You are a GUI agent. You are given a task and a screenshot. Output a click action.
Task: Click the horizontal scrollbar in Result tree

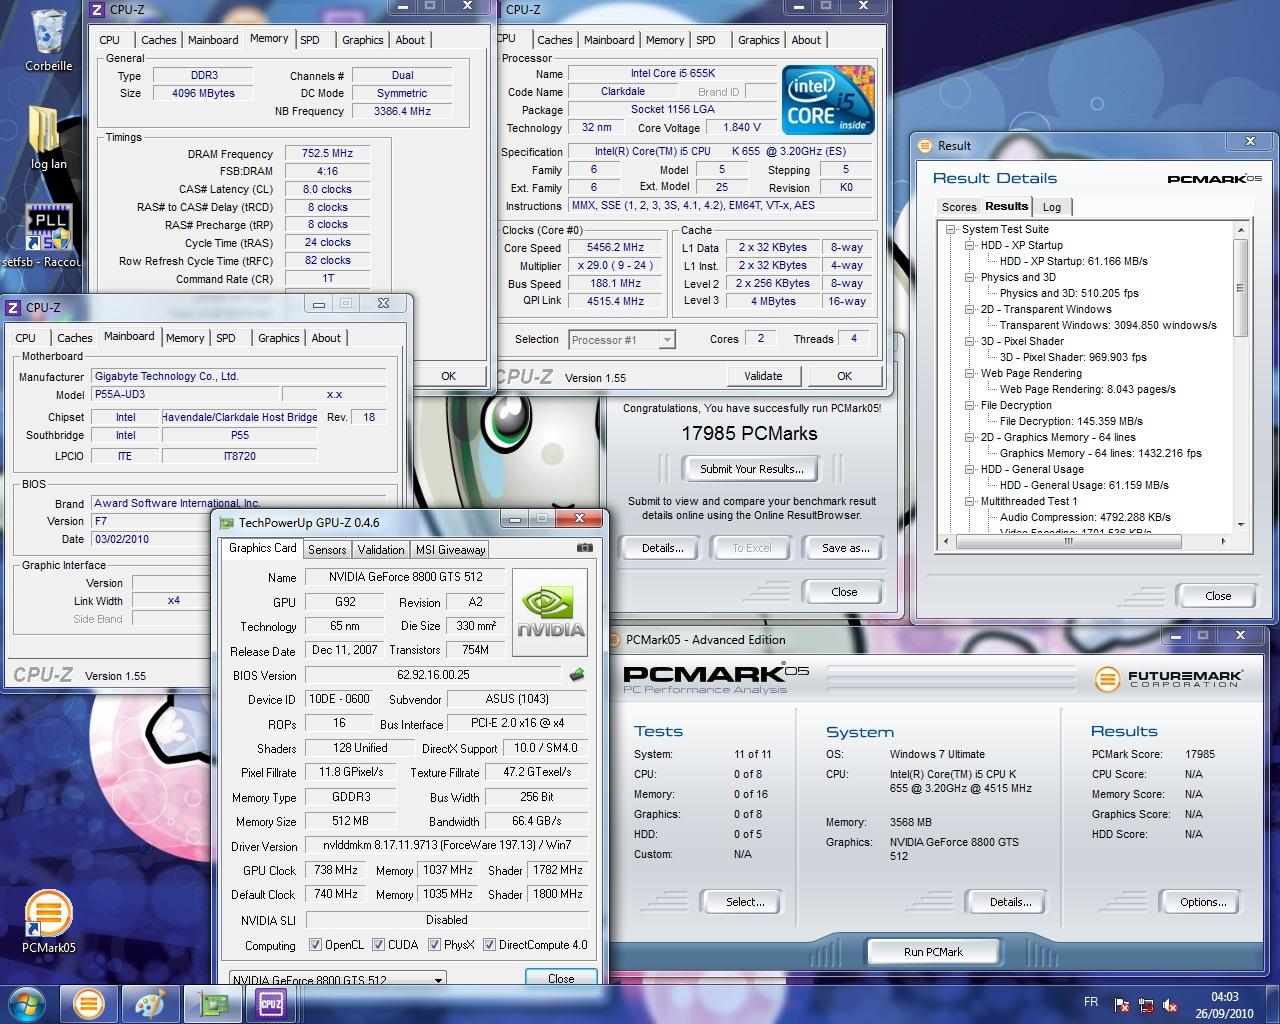(1068, 542)
